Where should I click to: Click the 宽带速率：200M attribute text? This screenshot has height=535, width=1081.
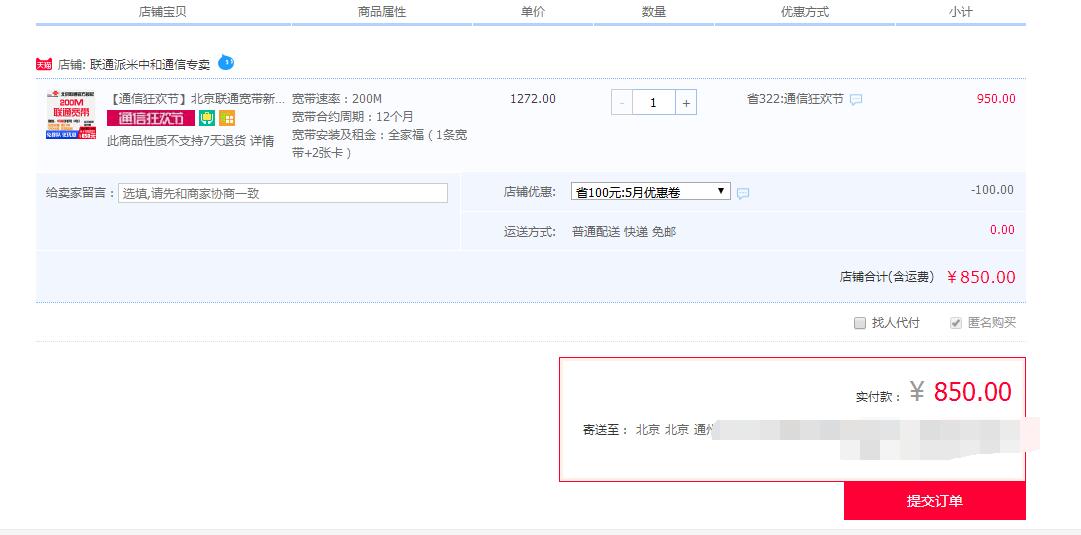pos(337,99)
